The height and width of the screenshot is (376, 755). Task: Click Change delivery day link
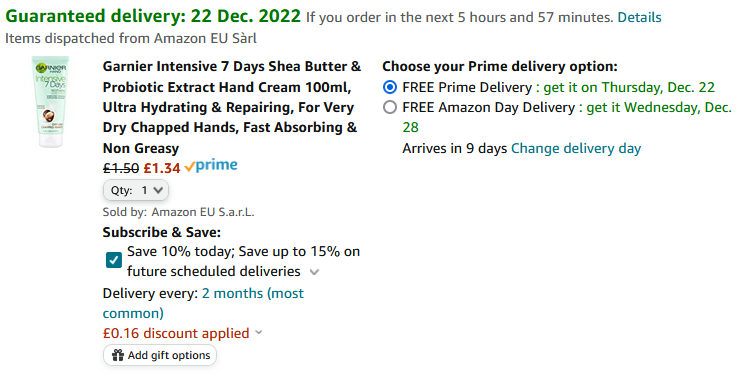(x=576, y=148)
